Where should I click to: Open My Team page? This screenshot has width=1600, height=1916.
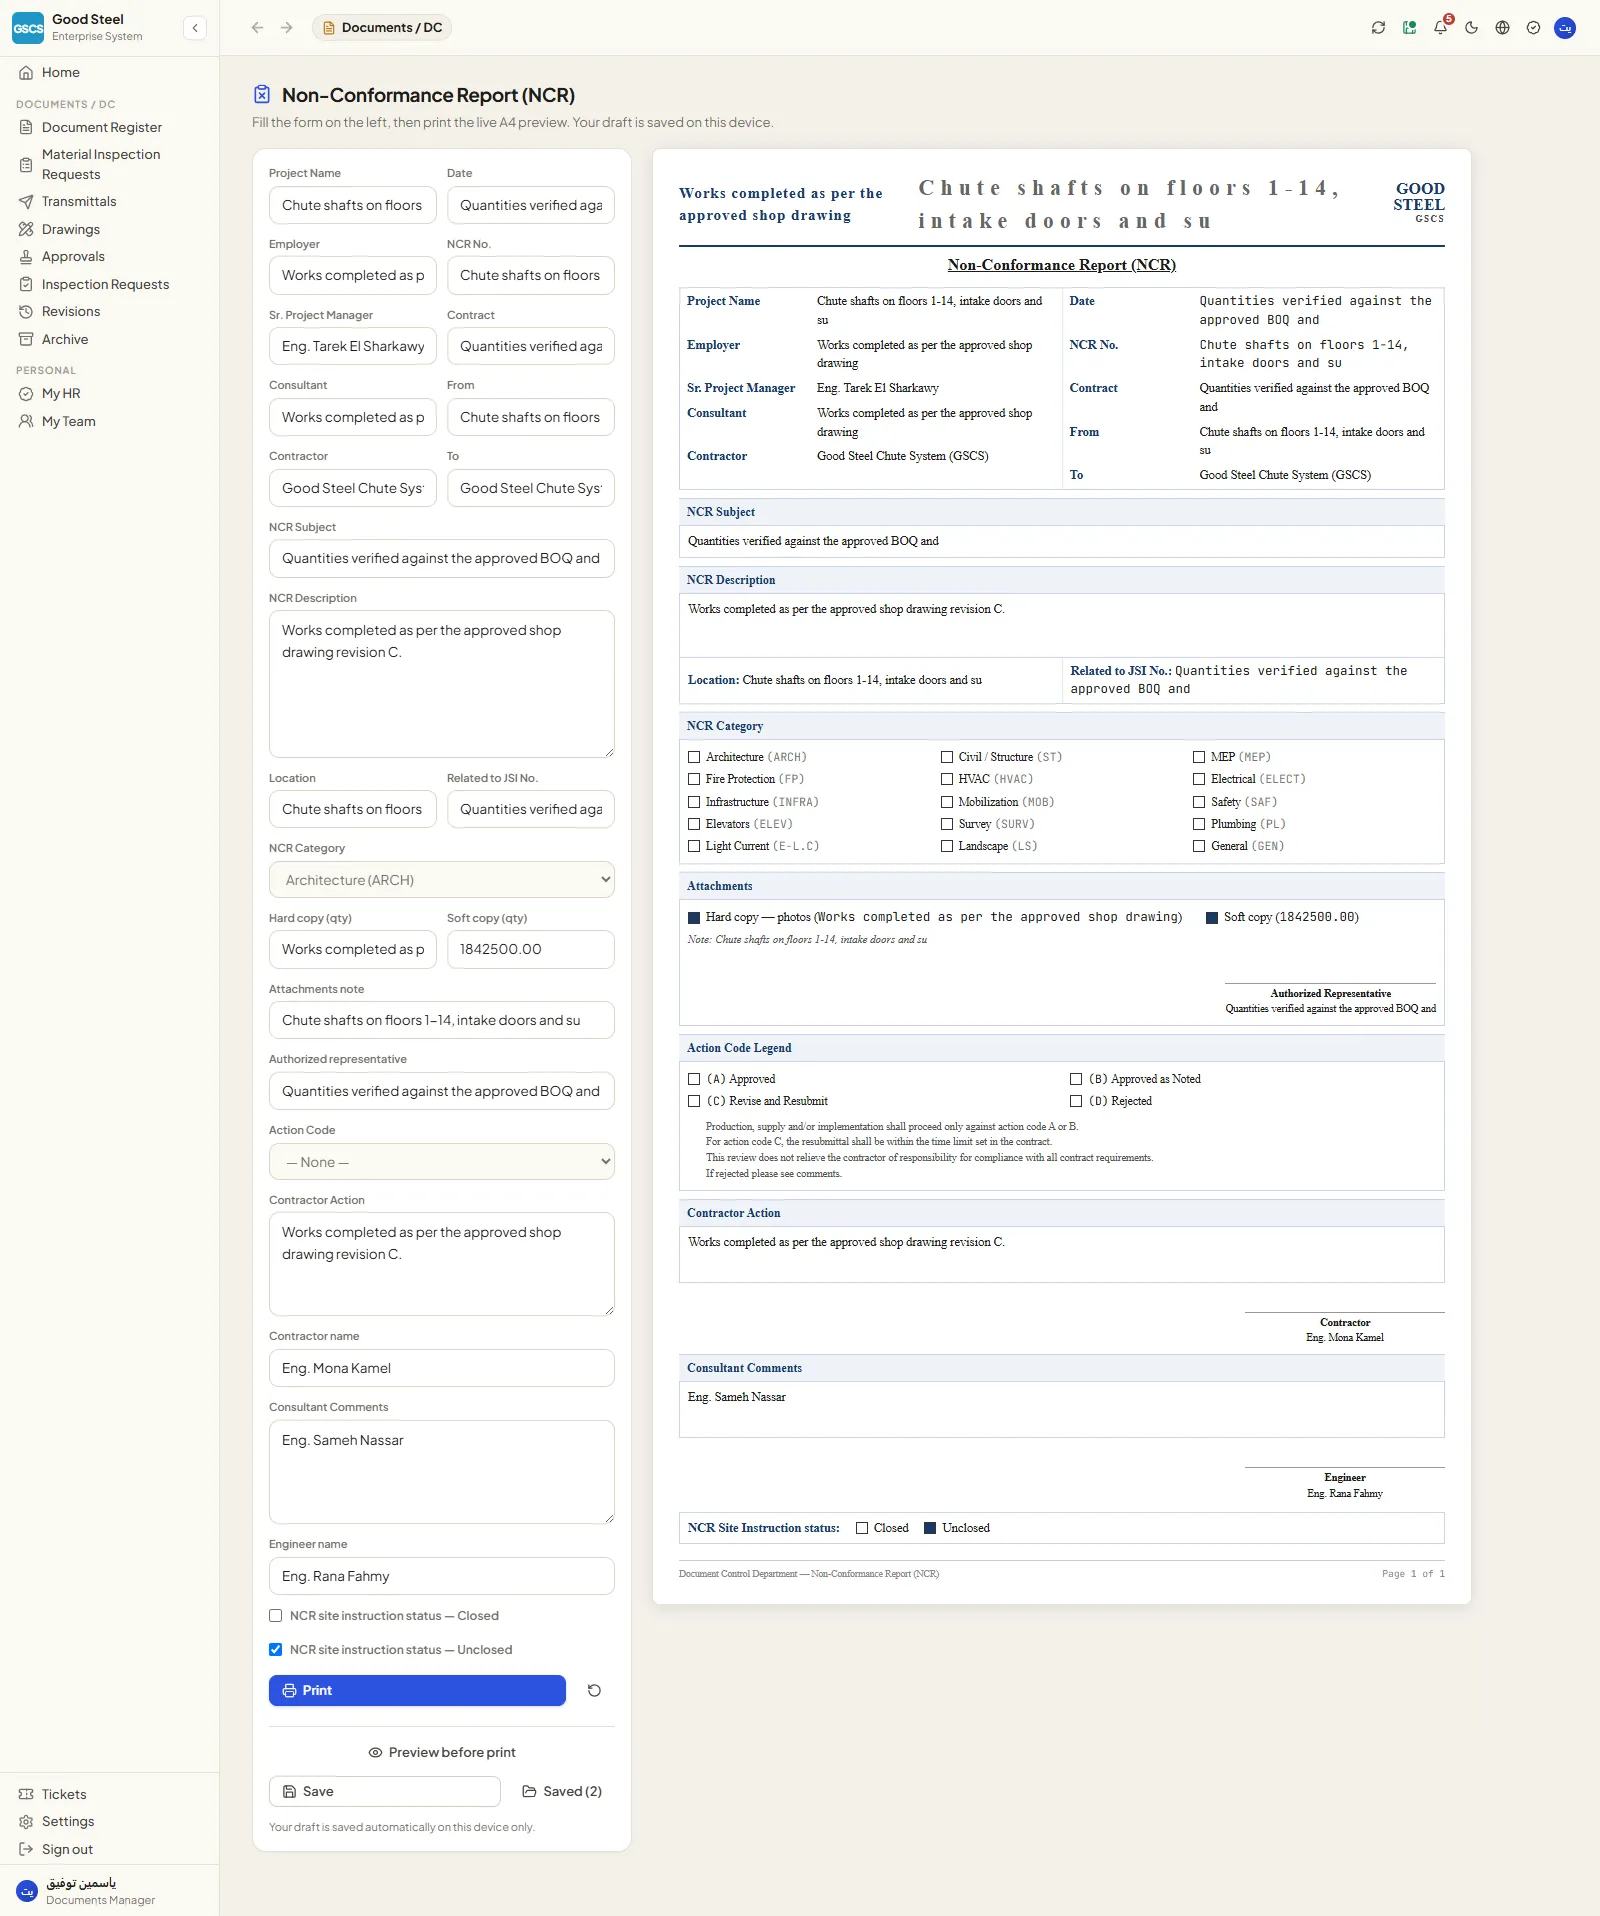(x=110, y=421)
